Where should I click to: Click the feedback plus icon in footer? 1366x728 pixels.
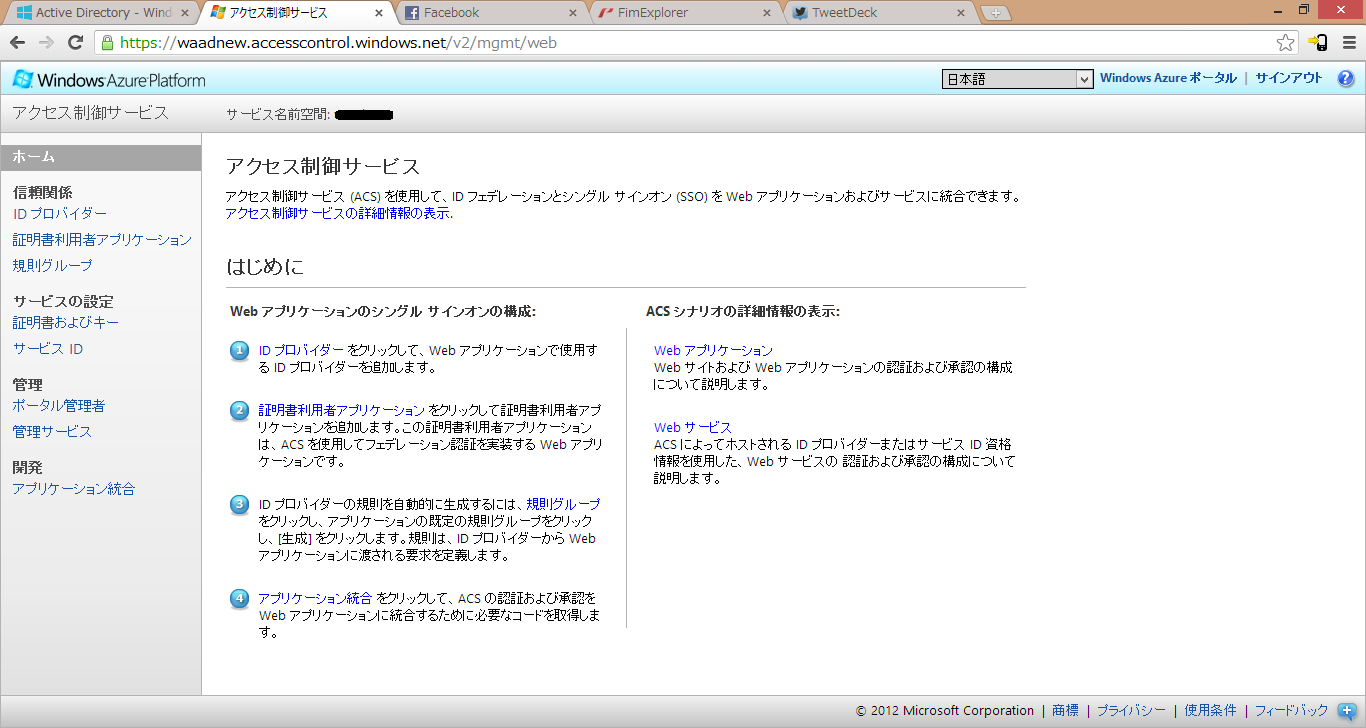[1346, 710]
